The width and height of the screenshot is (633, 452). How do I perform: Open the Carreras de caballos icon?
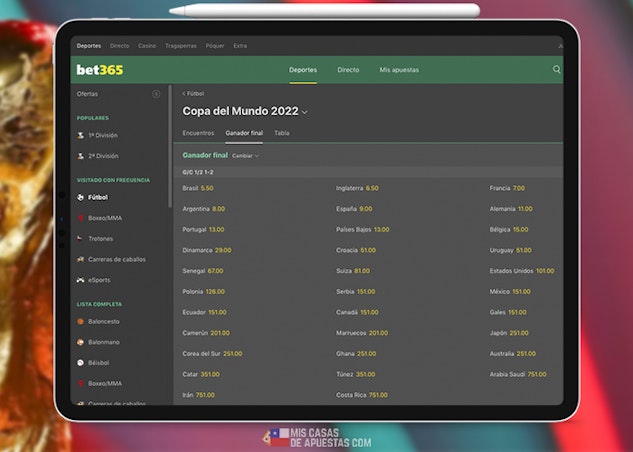point(81,259)
